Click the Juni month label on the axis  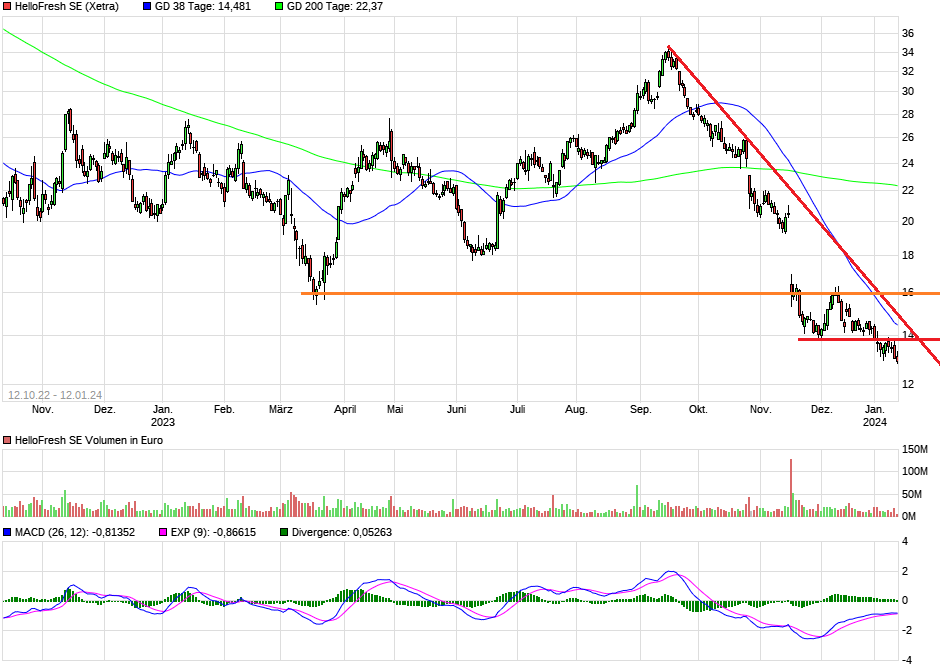(x=457, y=409)
